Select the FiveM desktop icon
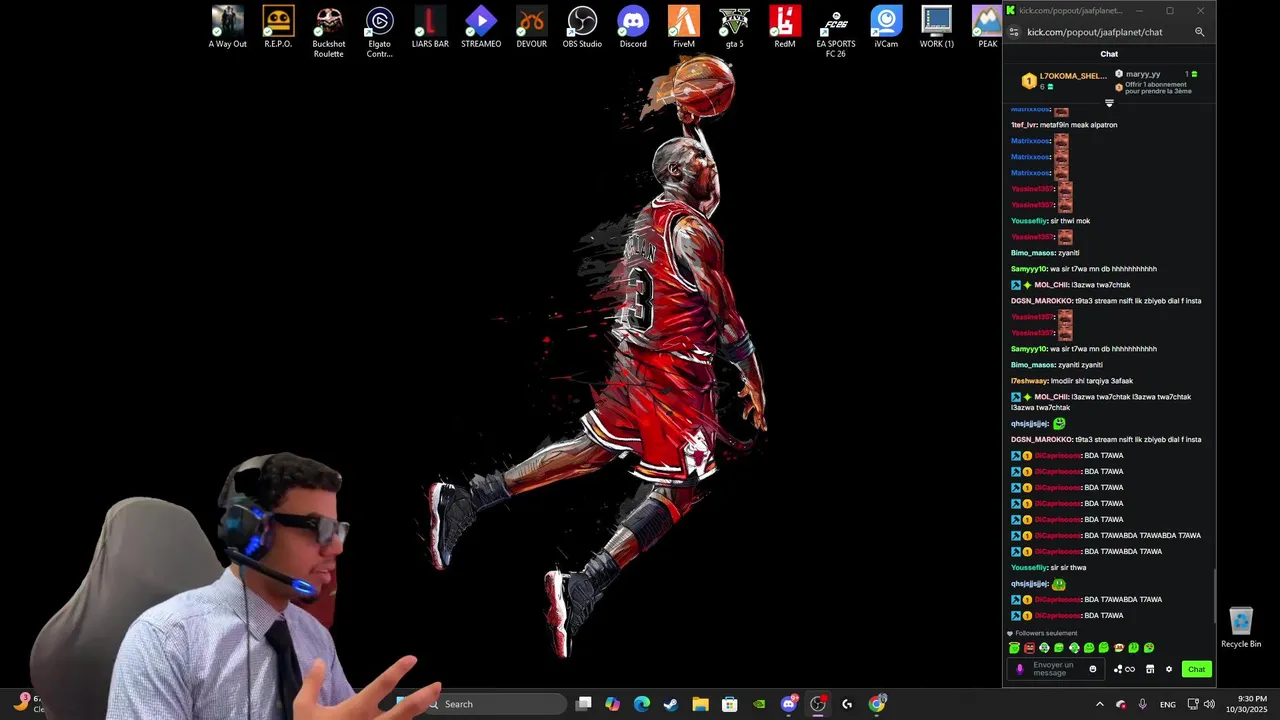This screenshot has width=1280, height=720. 684,27
